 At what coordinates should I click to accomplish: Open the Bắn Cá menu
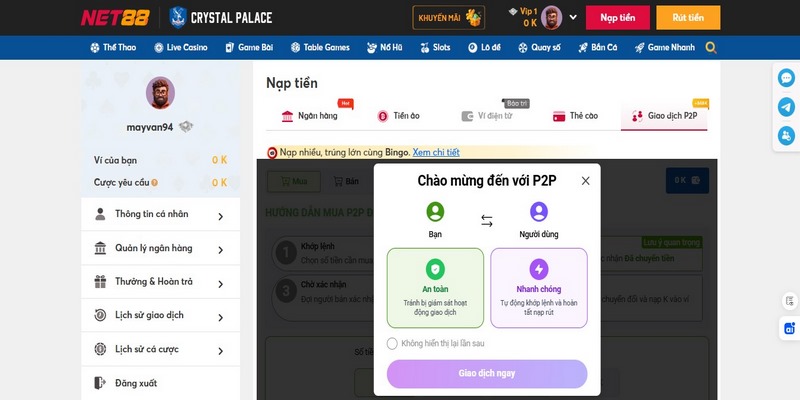[597, 47]
